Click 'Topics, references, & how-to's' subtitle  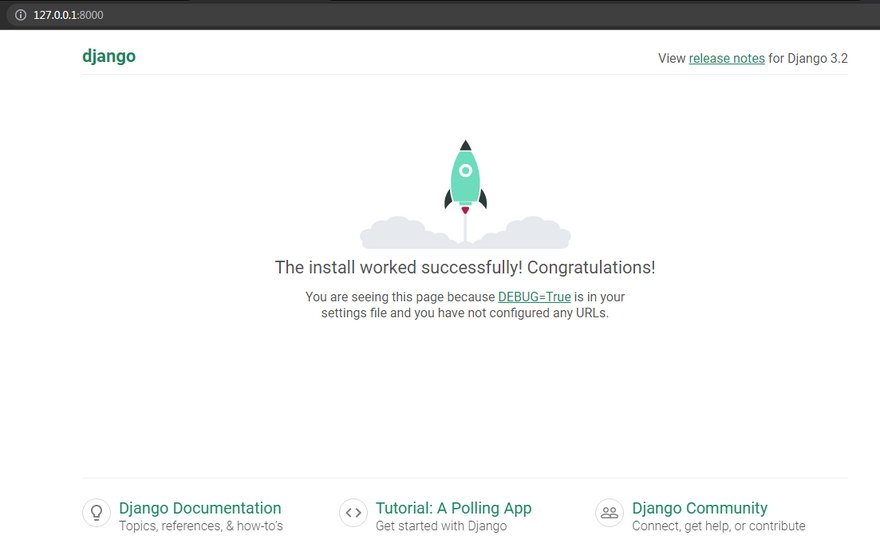coord(200,526)
